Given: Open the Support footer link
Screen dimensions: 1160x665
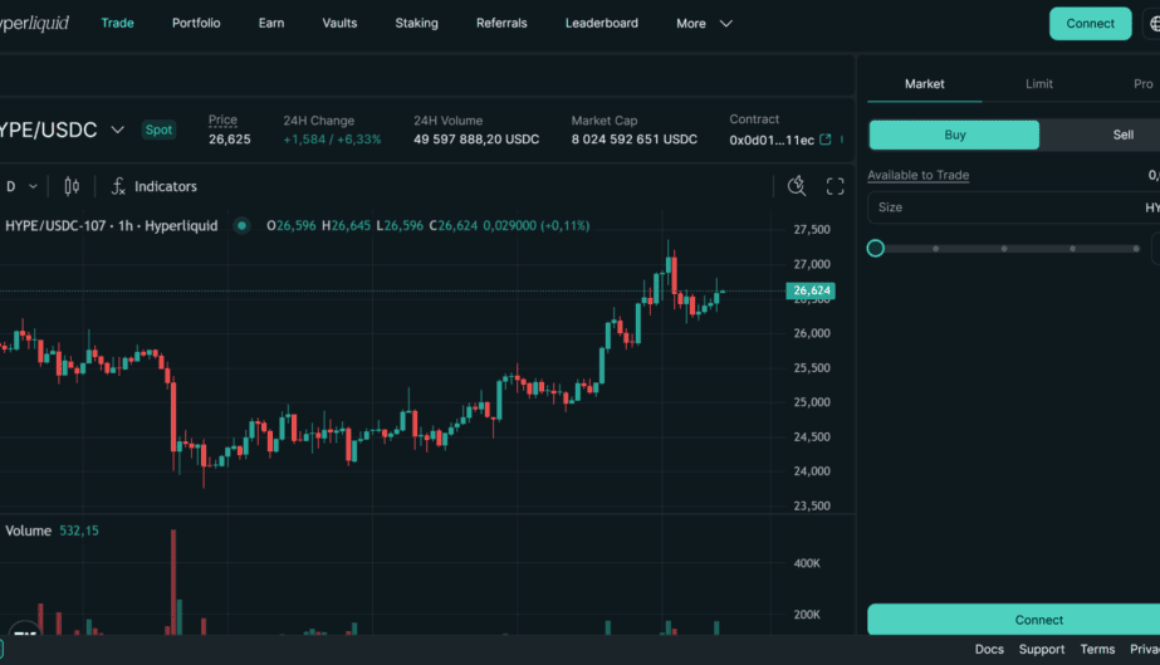Looking at the screenshot, I should (1042, 649).
